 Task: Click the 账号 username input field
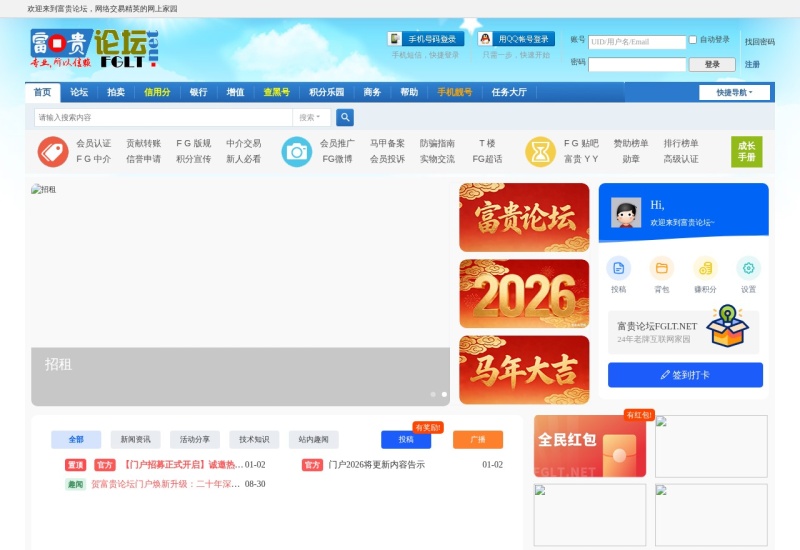(x=637, y=42)
